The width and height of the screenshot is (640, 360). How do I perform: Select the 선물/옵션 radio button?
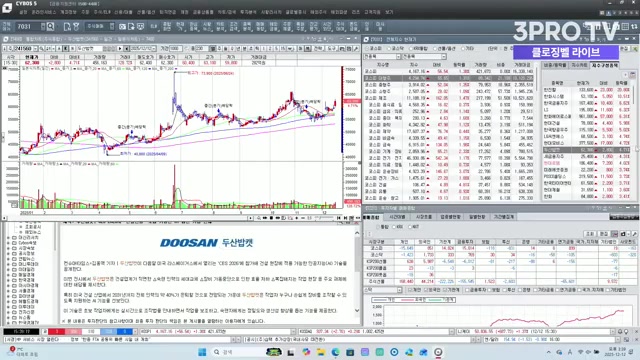[435, 49]
